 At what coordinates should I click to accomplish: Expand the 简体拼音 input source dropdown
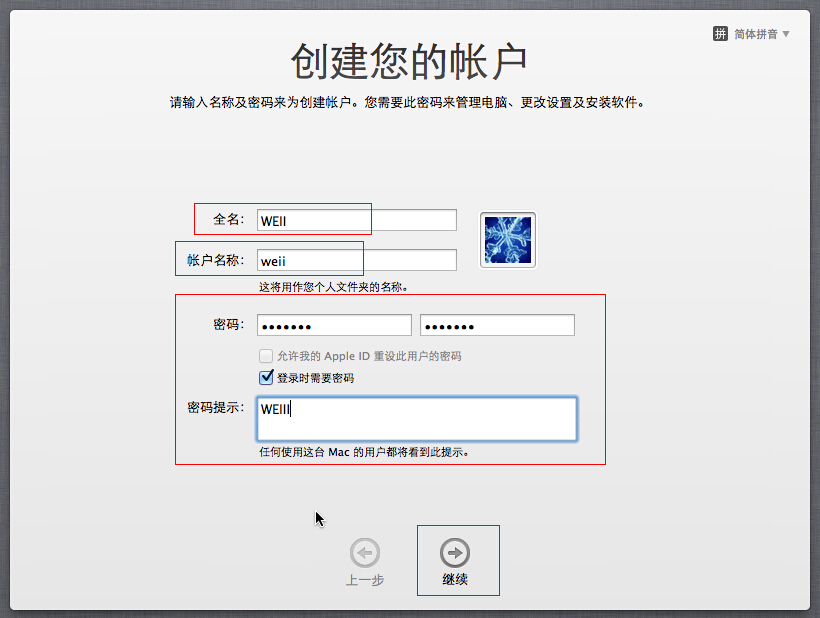point(762,34)
